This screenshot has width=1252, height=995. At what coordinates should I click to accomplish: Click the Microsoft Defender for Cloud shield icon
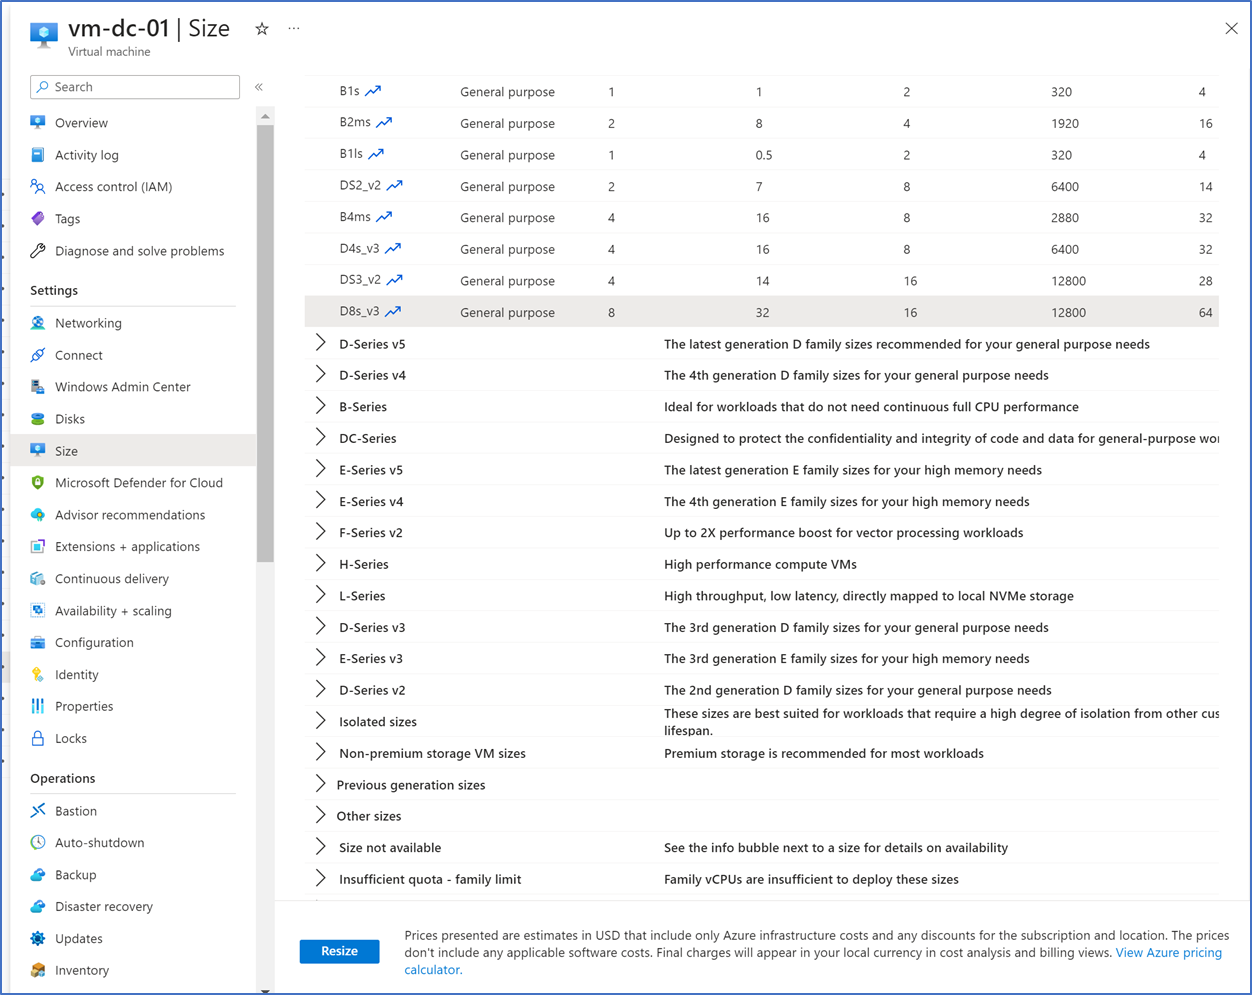coord(38,483)
